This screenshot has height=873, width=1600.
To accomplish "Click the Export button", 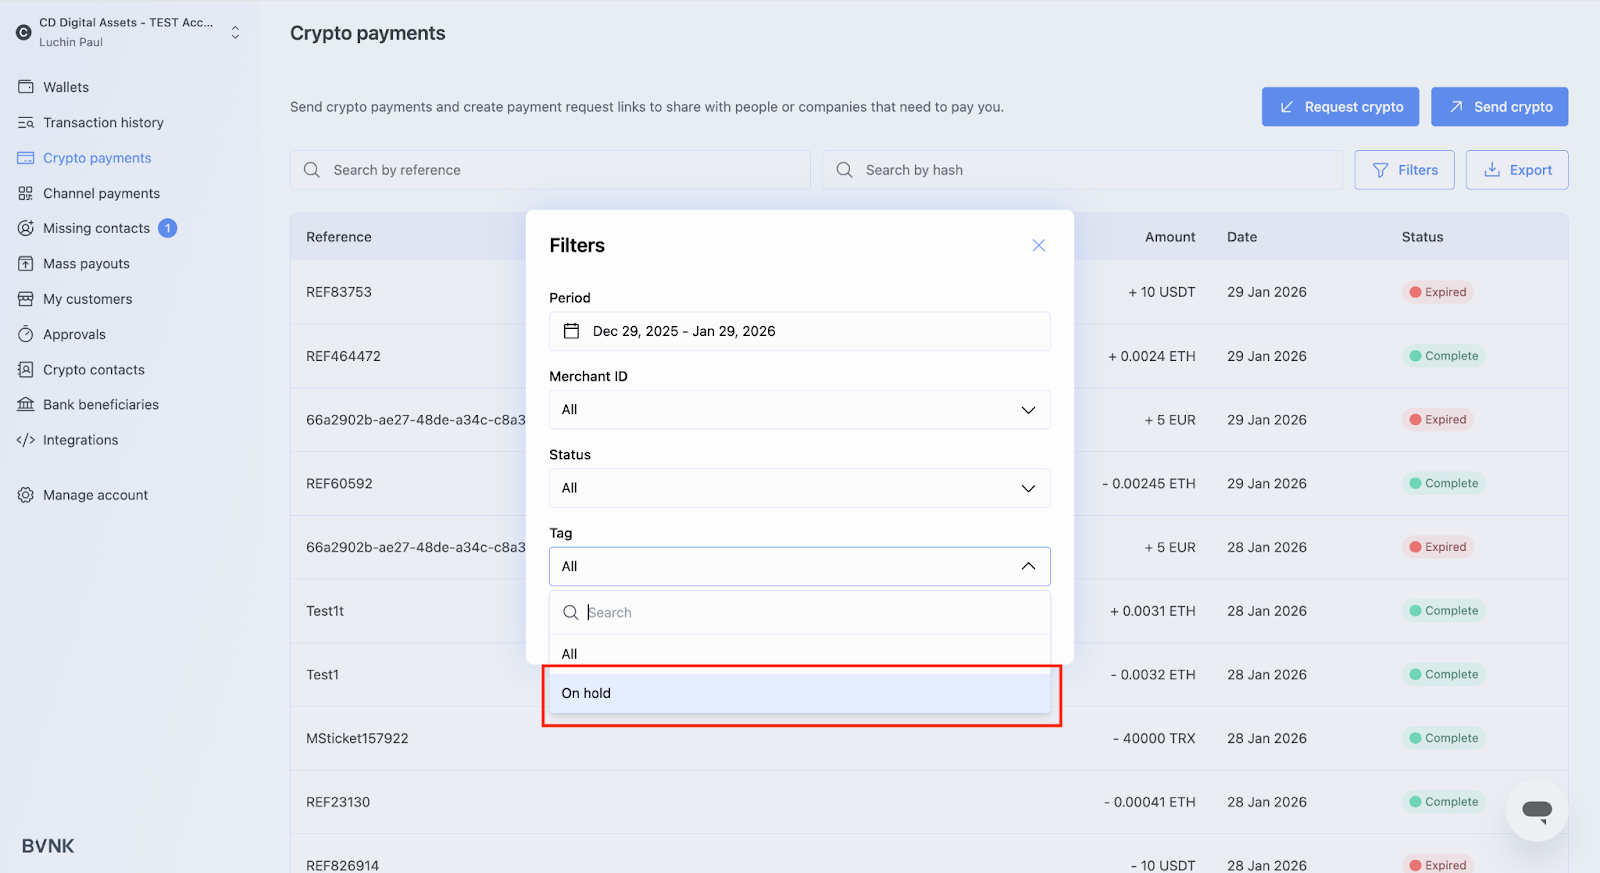I will coord(1516,170).
